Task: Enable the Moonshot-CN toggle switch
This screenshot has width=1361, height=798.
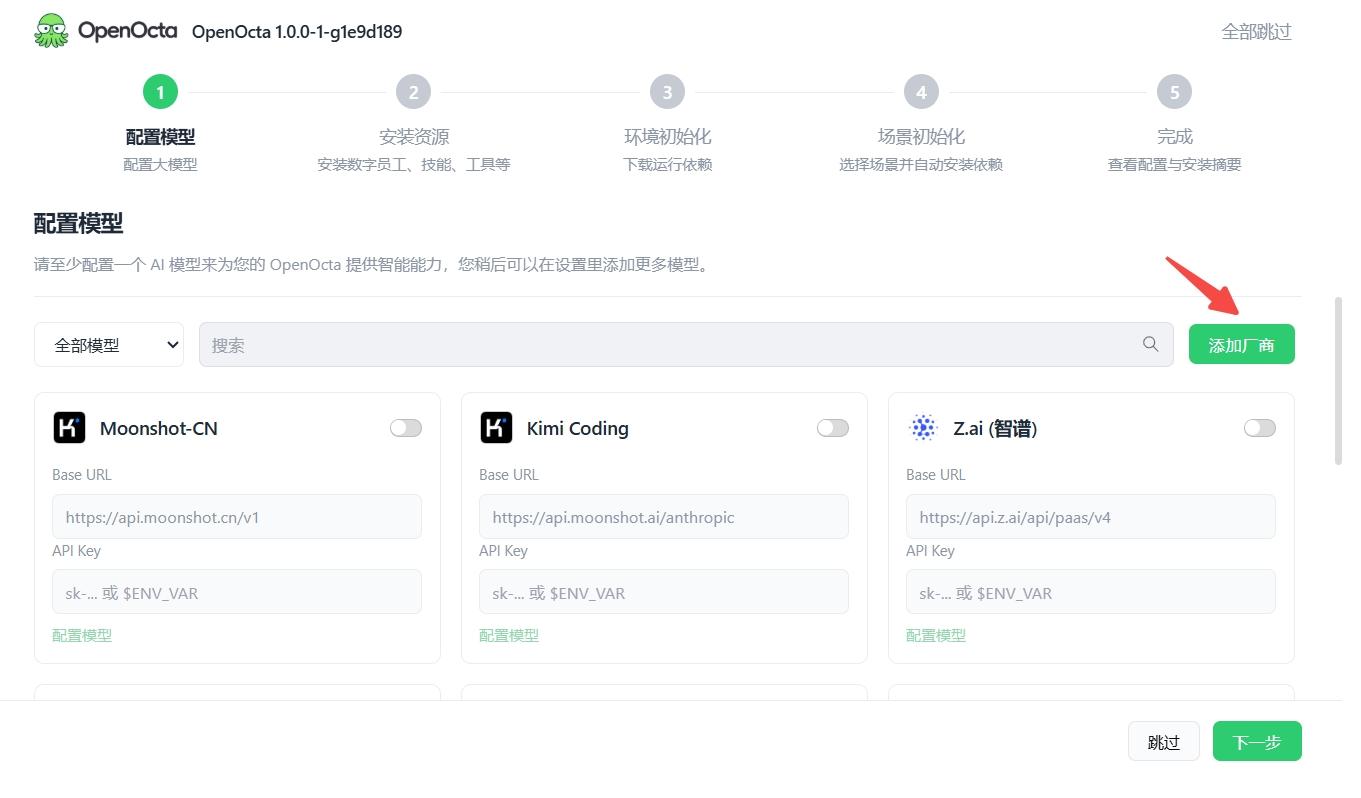Action: 406,428
